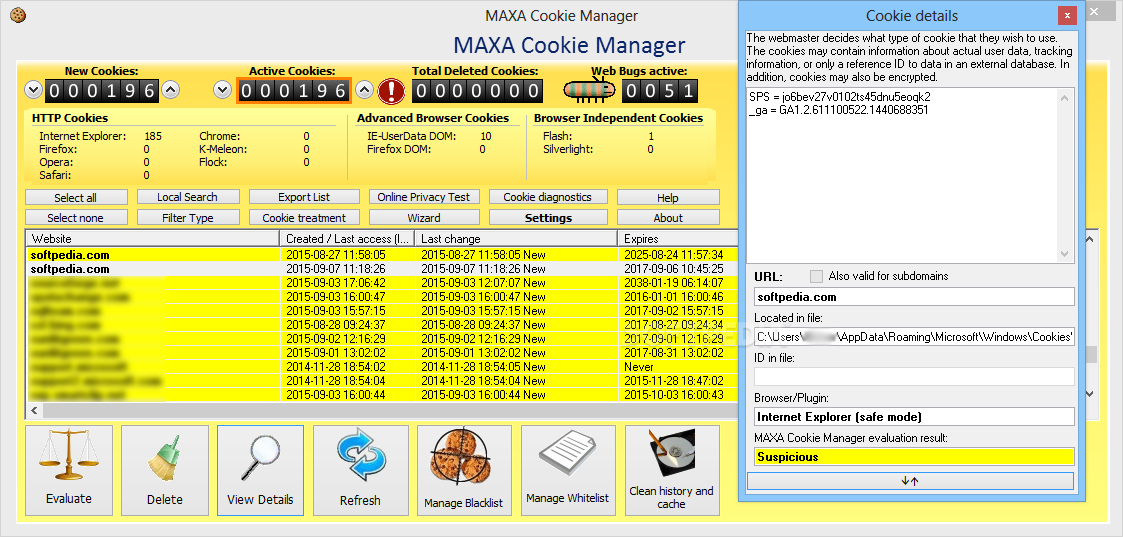The image size is (1123, 537).
Task: Select row created 2015-09-03 17:06:42
Action: (x=382, y=283)
